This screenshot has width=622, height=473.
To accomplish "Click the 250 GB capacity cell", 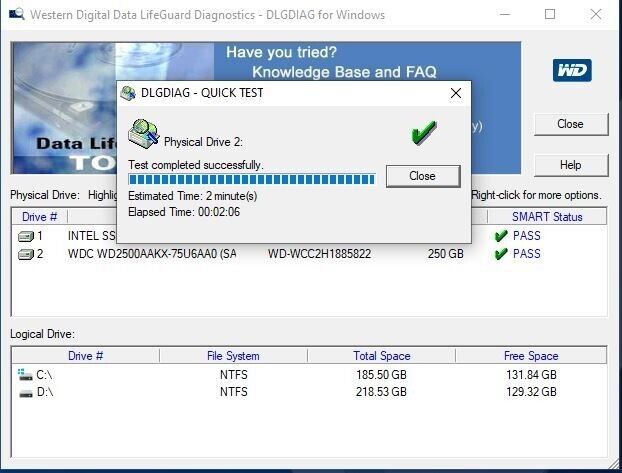I will pos(445,254).
